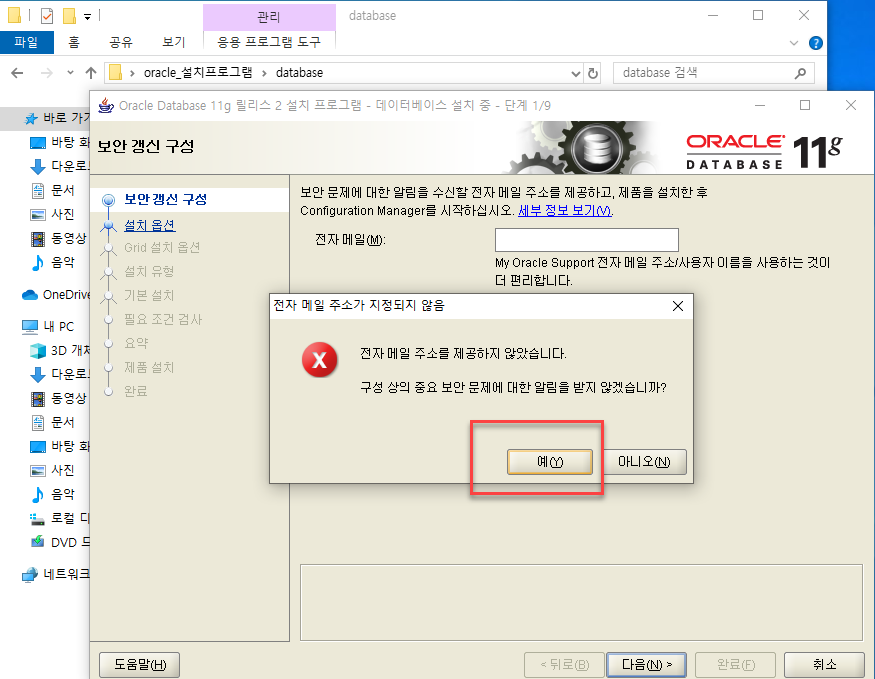Image resolution: width=875 pixels, height=679 pixels.
Task: Open the quick access toolbar customize dropdown
Action: (x=87, y=17)
